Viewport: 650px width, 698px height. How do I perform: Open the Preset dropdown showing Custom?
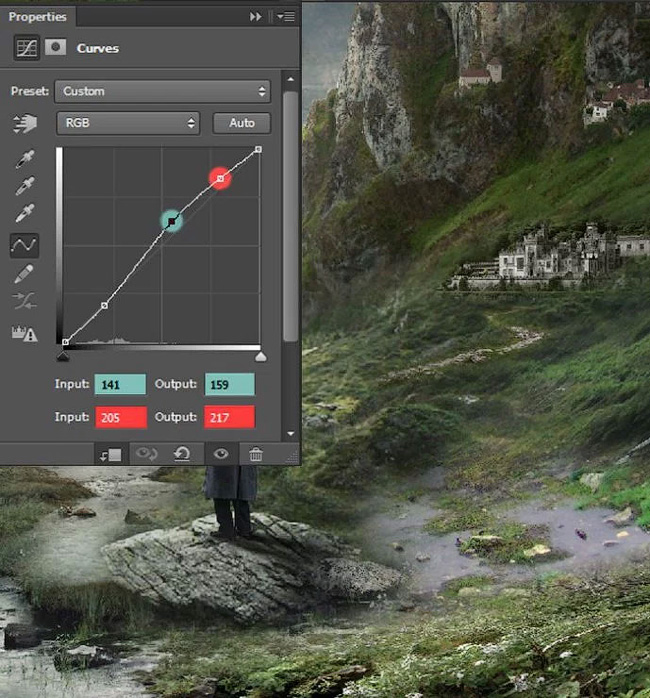162,91
